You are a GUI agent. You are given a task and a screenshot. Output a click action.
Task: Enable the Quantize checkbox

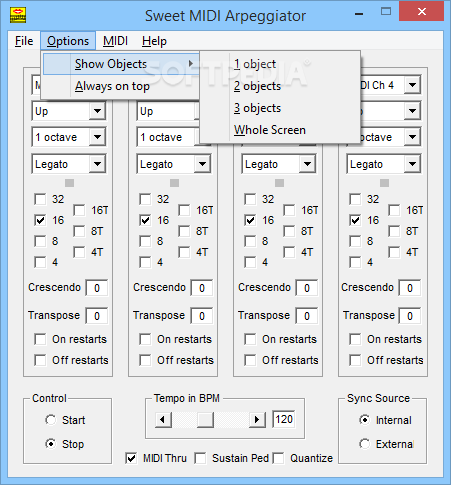(278, 458)
